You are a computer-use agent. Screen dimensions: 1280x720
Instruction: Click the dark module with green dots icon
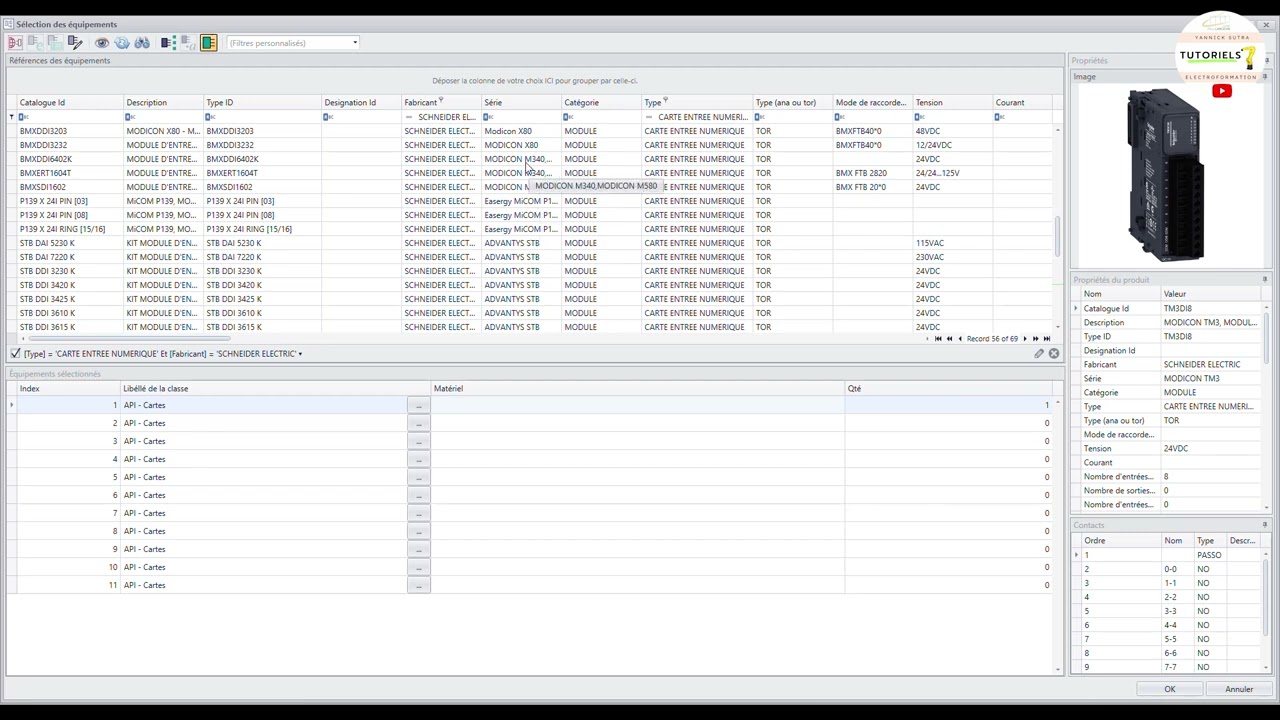click(x=168, y=43)
